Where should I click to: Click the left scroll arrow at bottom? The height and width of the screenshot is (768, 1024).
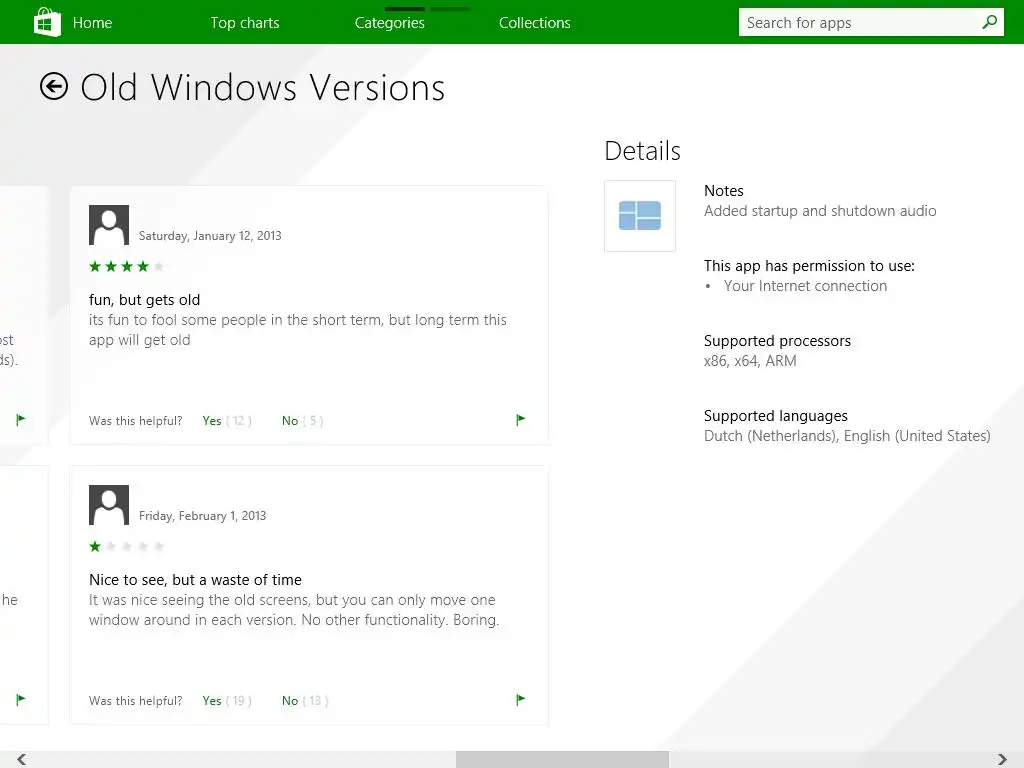[x=22, y=759]
